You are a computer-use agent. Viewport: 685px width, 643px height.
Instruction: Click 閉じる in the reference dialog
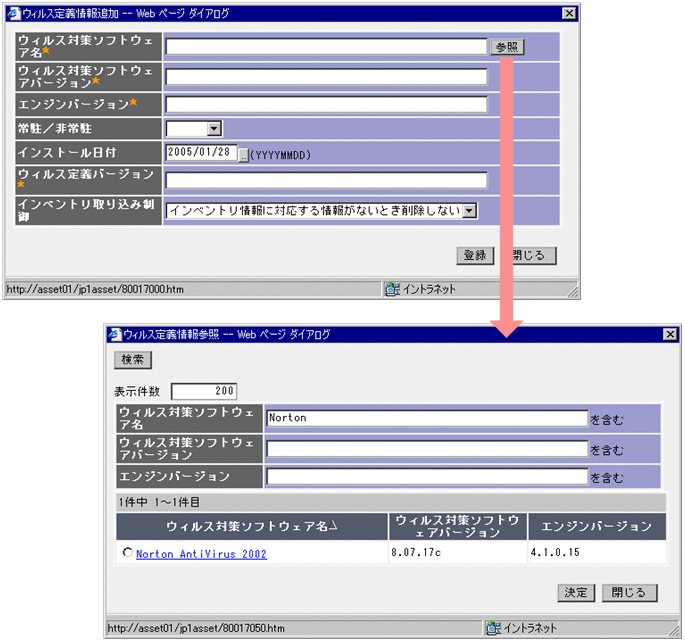629,593
